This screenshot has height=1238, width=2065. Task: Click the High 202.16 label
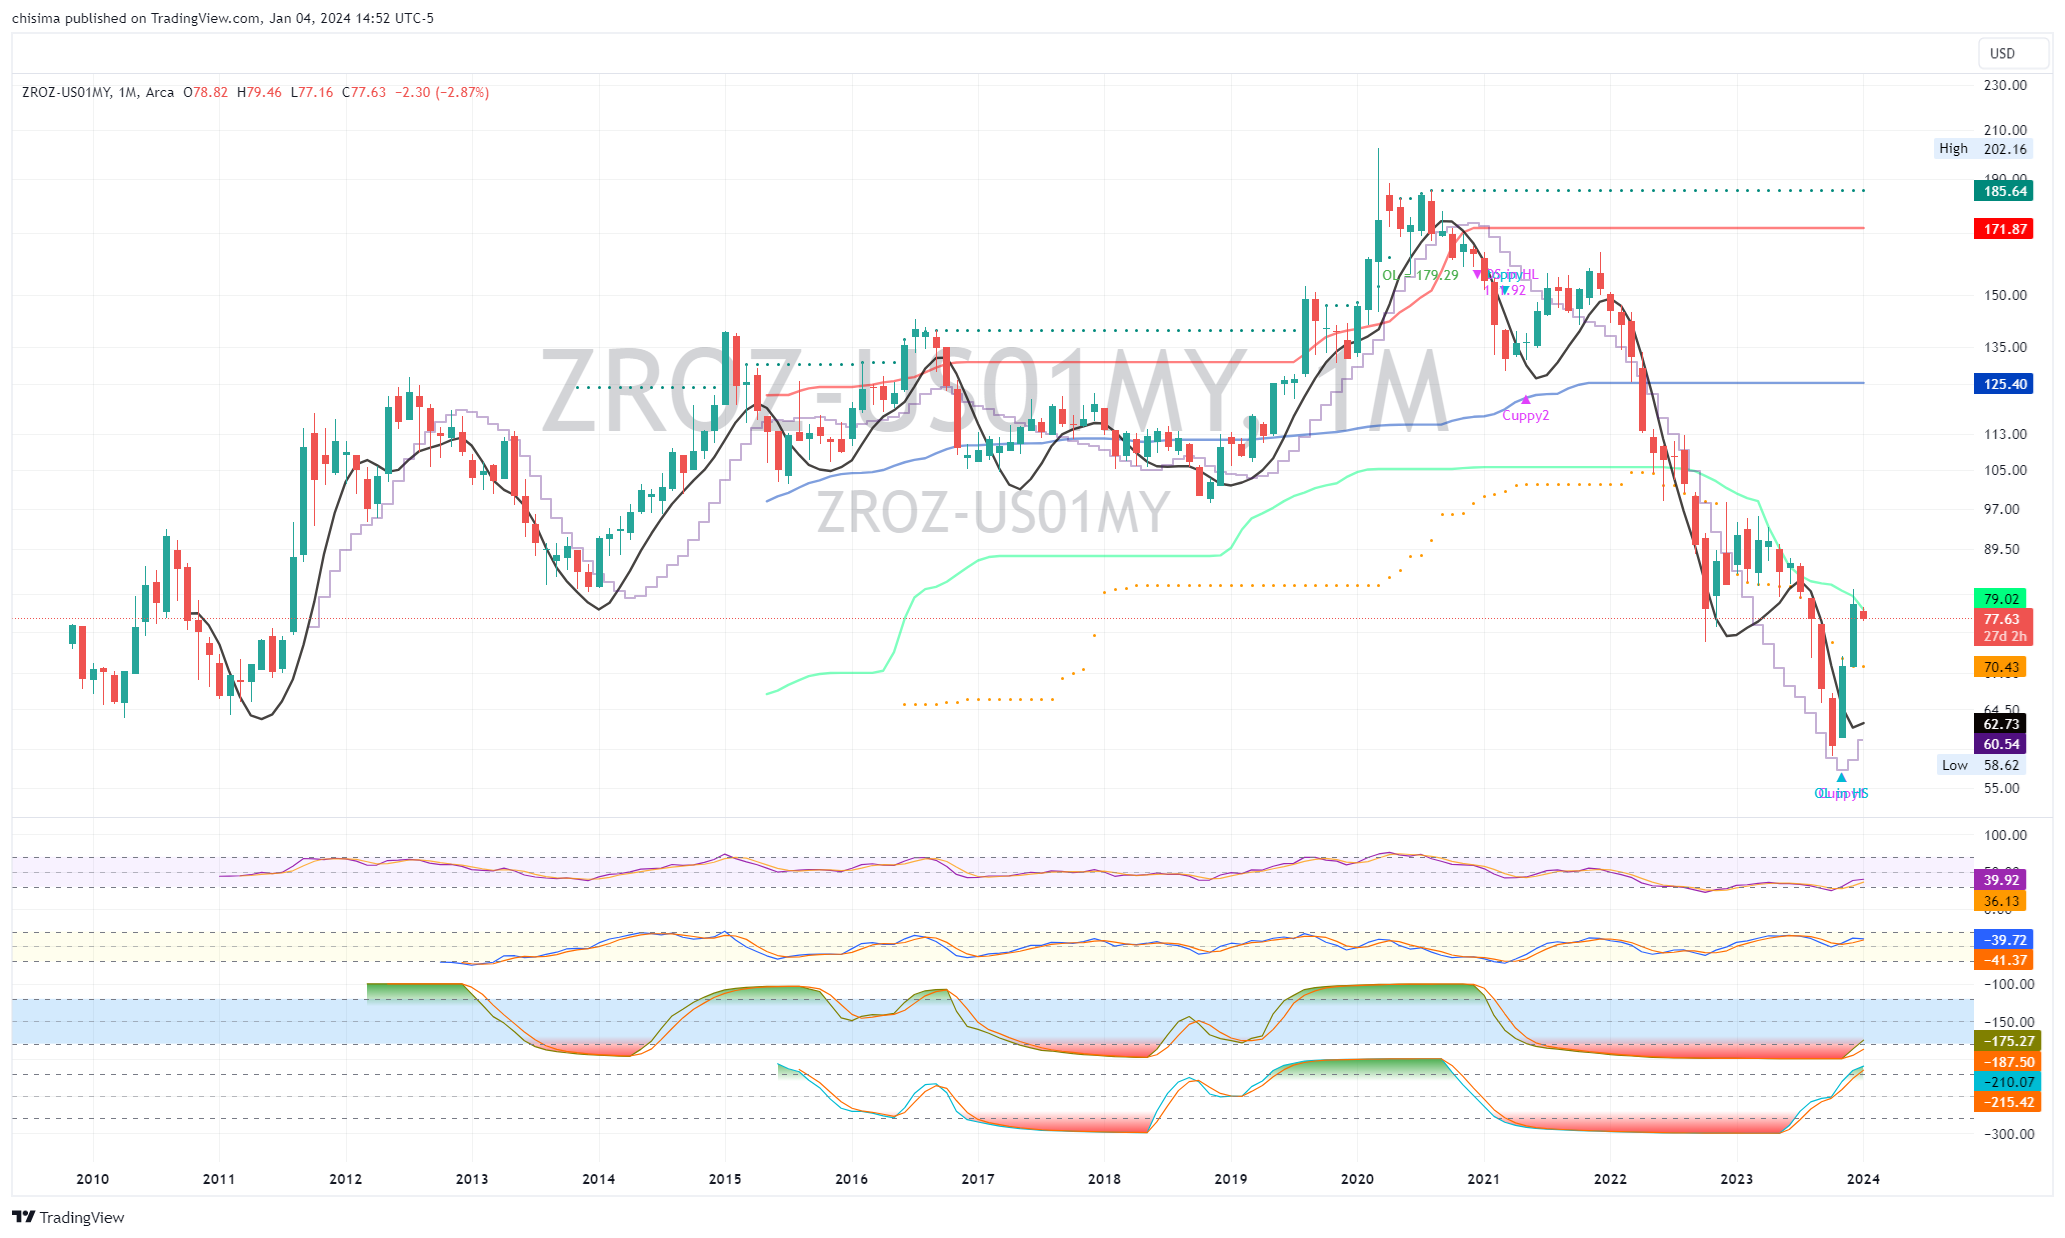coord(1982,149)
